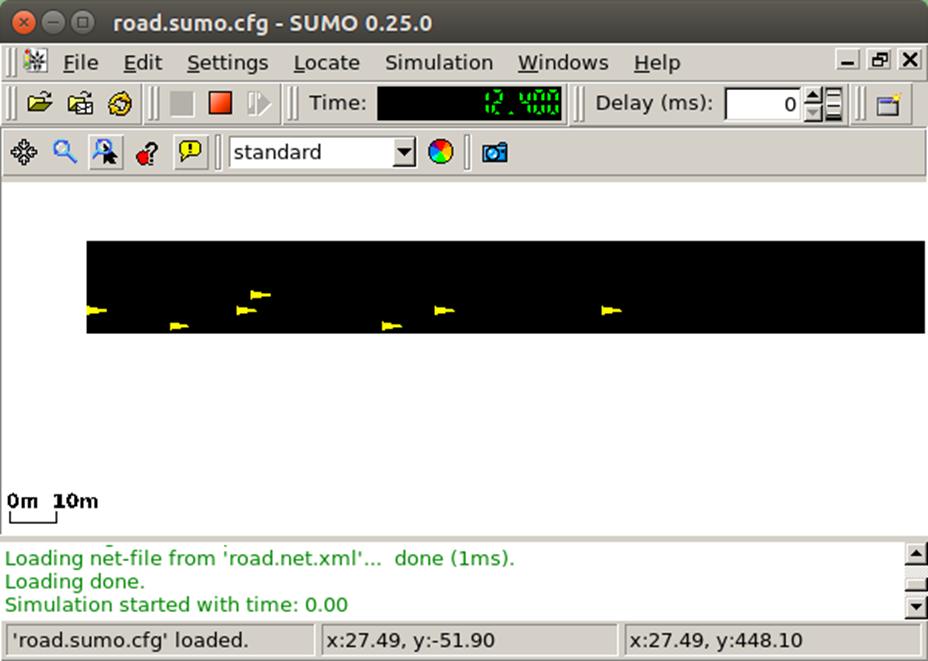Open the Edit menu
Screen dimensions: 928x661
pos(143,62)
